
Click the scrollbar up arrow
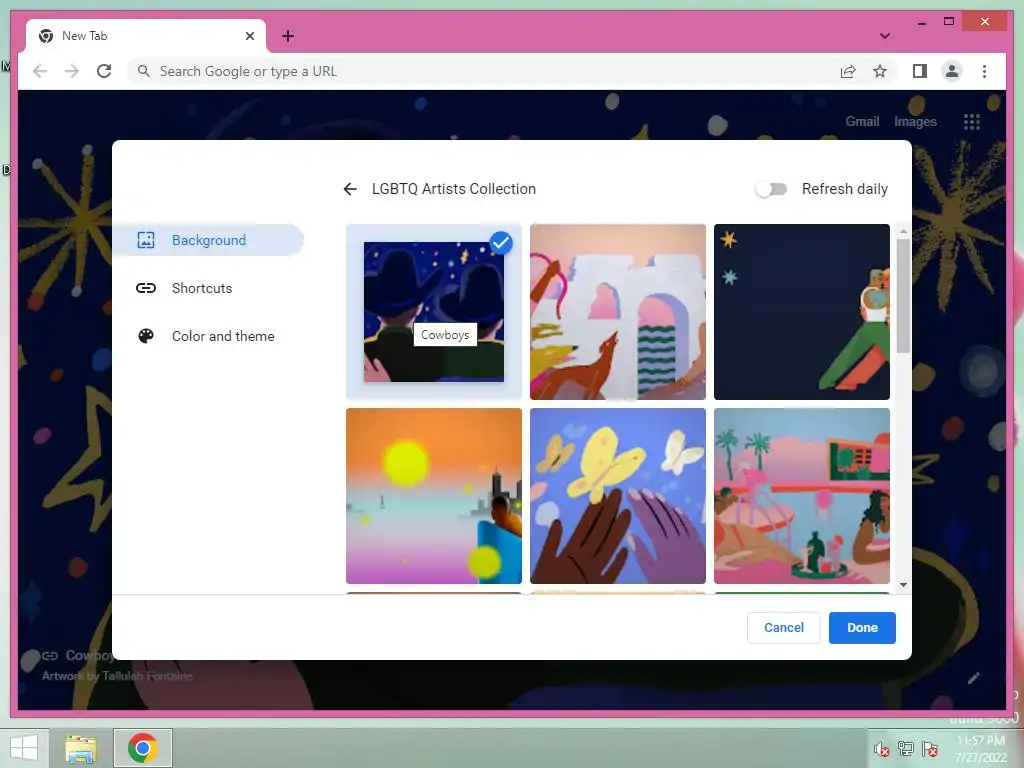[x=903, y=231]
